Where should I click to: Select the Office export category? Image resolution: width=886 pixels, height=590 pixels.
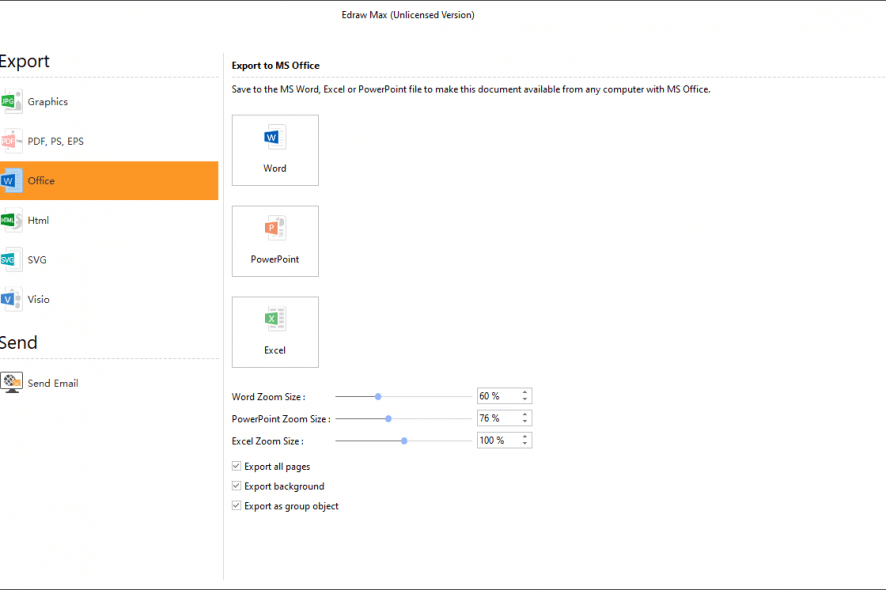coord(109,181)
